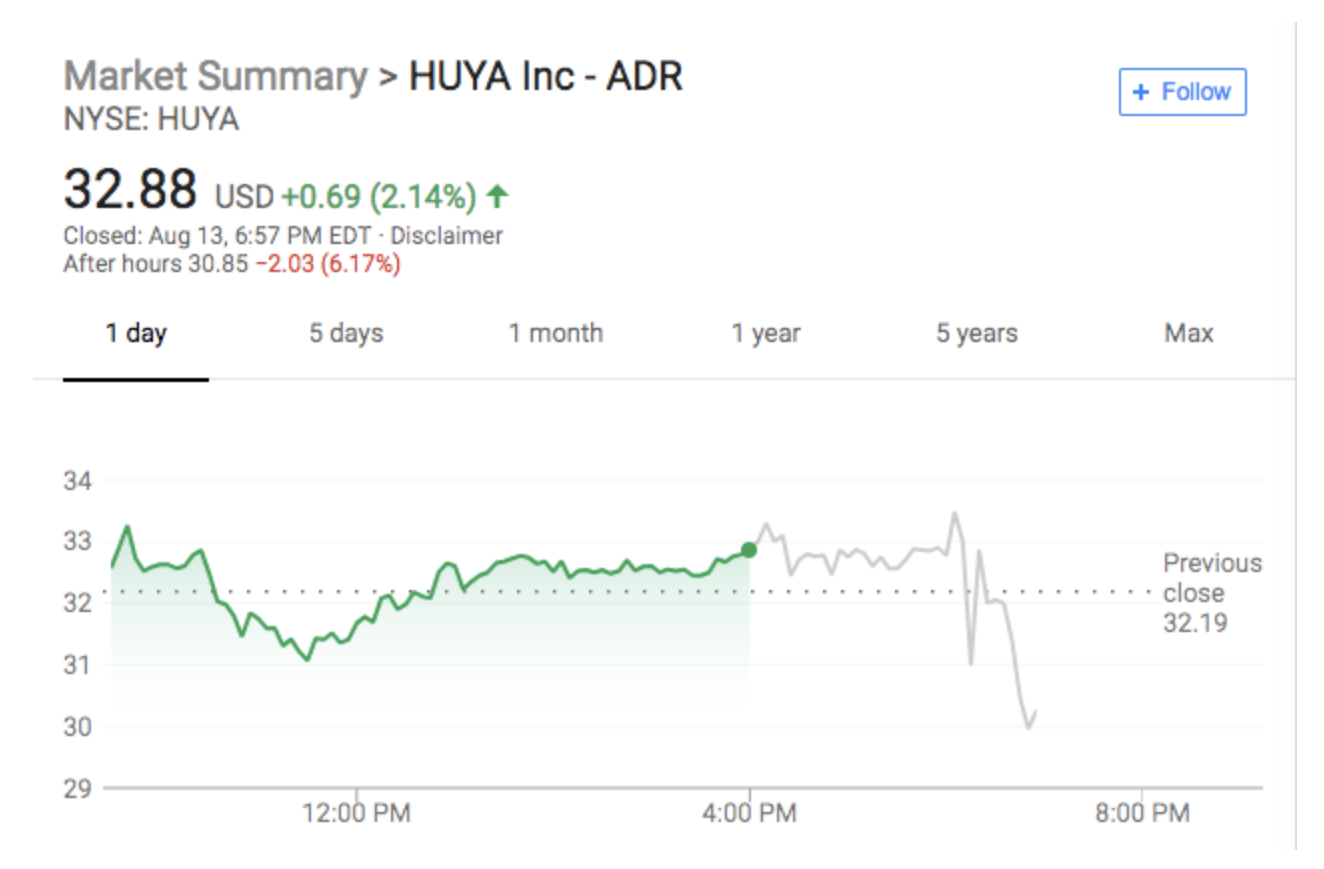The width and height of the screenshot is (1324, 869).
Task: Select the 1 day tab
Action: pyautogui.click(x=136, y=333)
